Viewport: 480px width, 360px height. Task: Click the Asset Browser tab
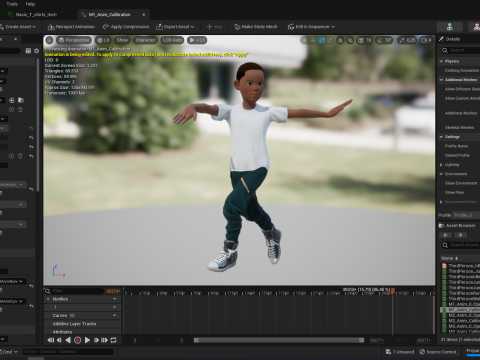[457, 226]
